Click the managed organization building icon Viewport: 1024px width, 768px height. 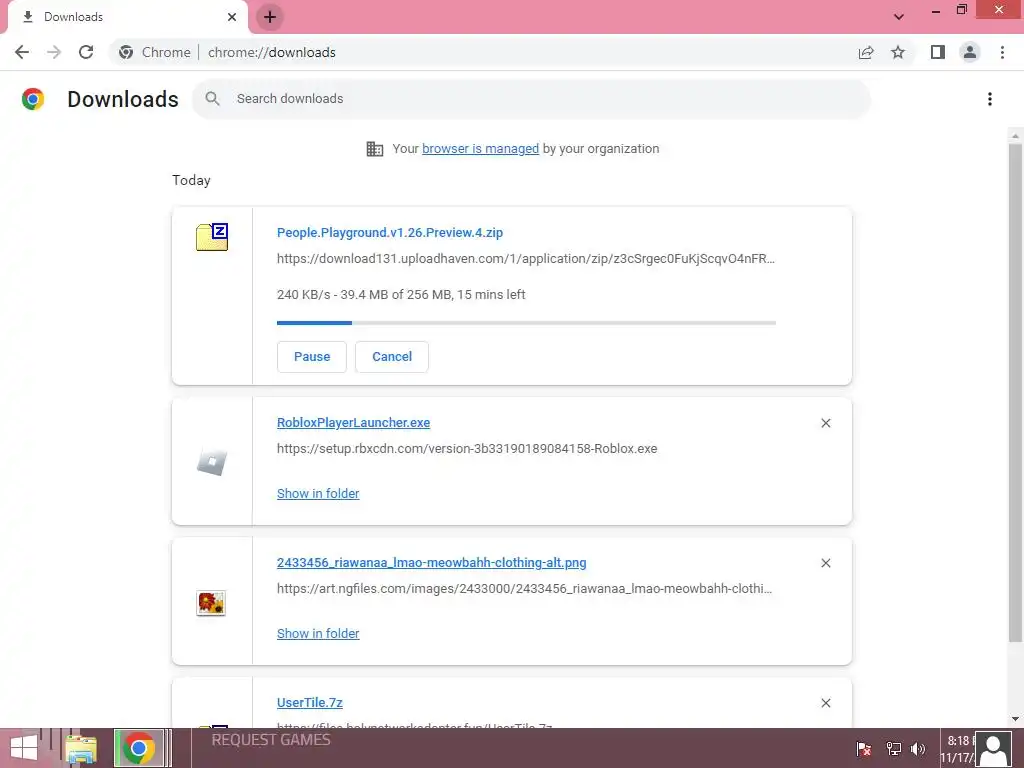coord(375,149)
